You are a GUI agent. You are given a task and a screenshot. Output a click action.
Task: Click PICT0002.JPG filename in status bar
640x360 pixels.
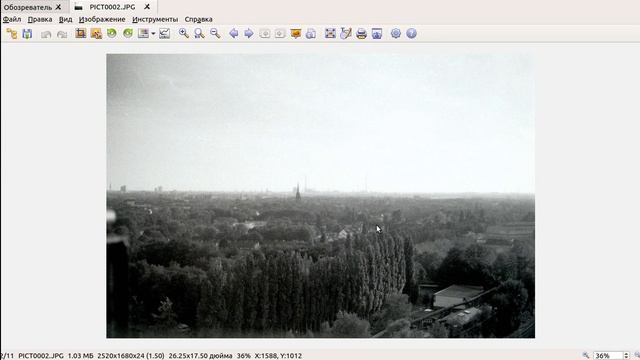pyautogui.click(x=41, y=356)
